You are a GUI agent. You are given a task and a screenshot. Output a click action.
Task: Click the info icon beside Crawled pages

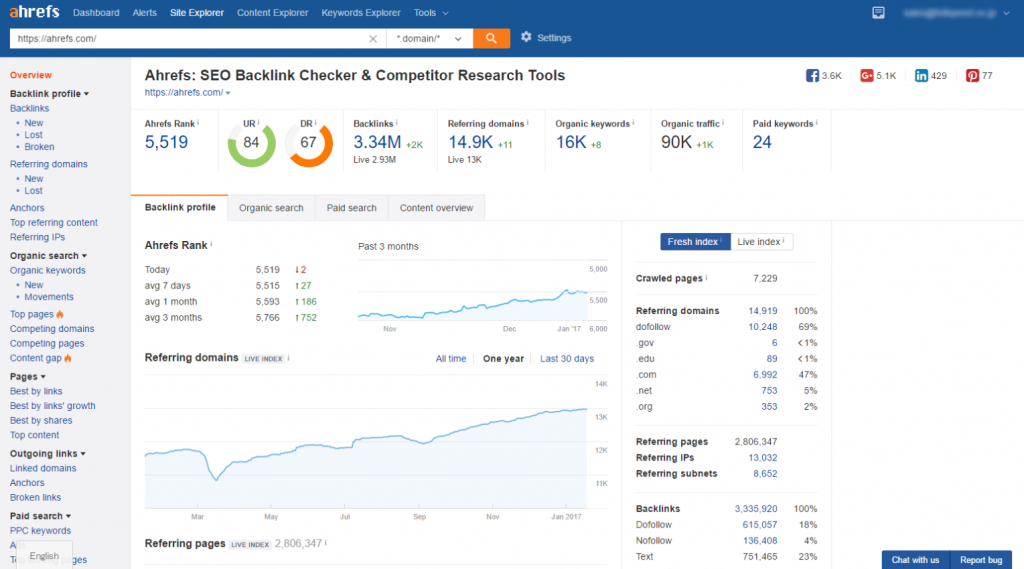coord(707,277)
